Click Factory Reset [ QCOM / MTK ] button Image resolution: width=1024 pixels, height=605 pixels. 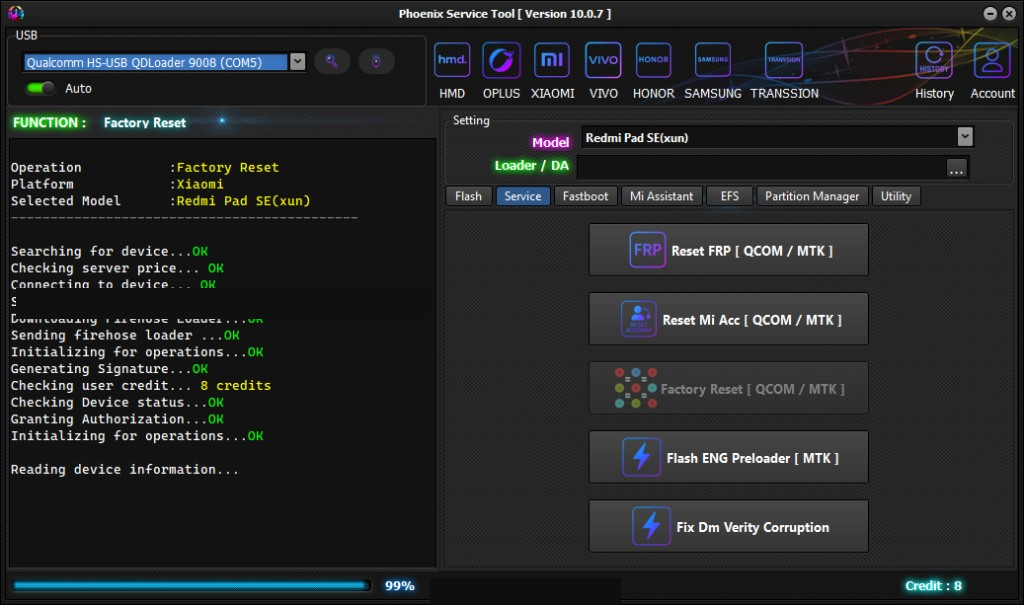[728, 389]
